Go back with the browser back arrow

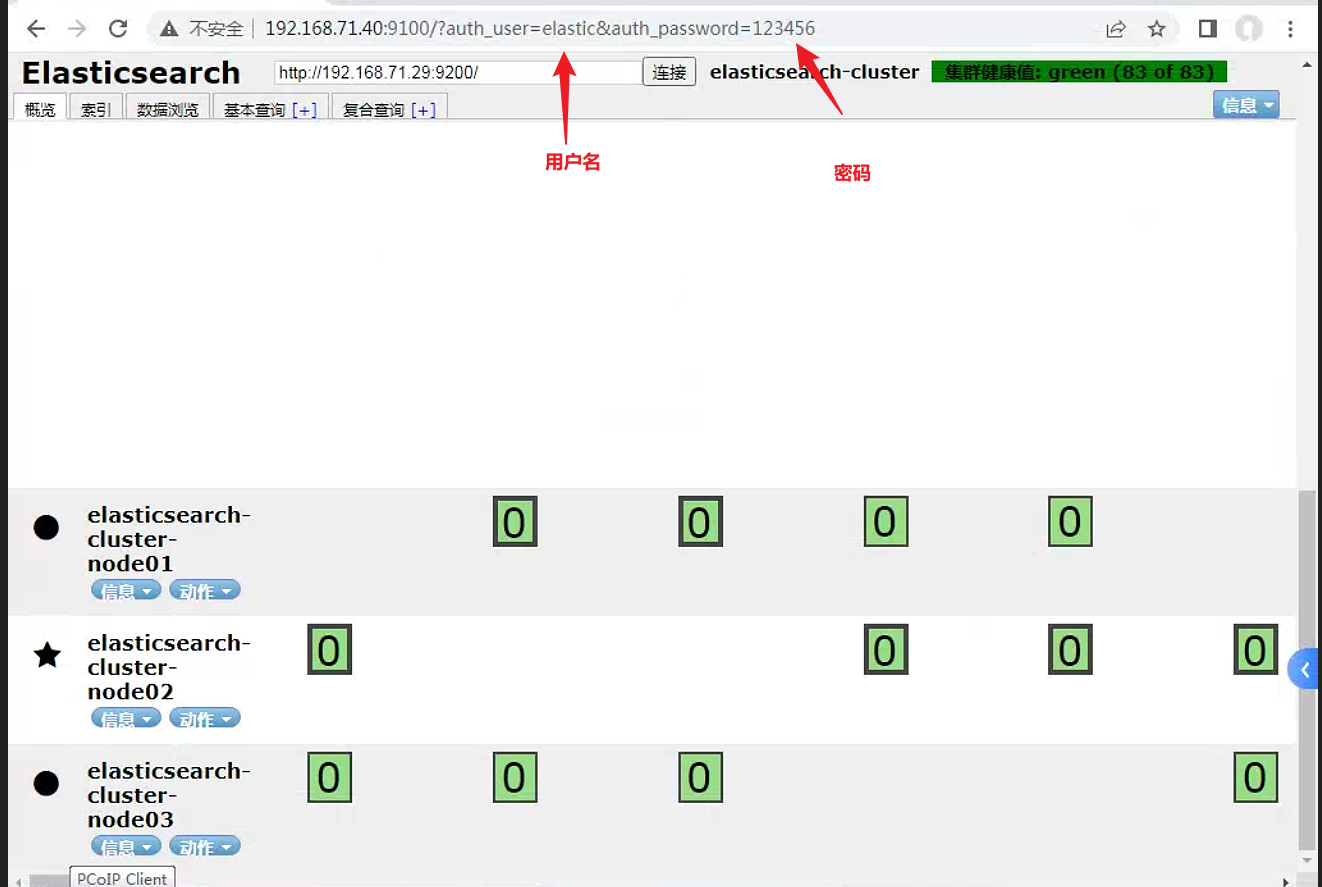click(36, 29)
